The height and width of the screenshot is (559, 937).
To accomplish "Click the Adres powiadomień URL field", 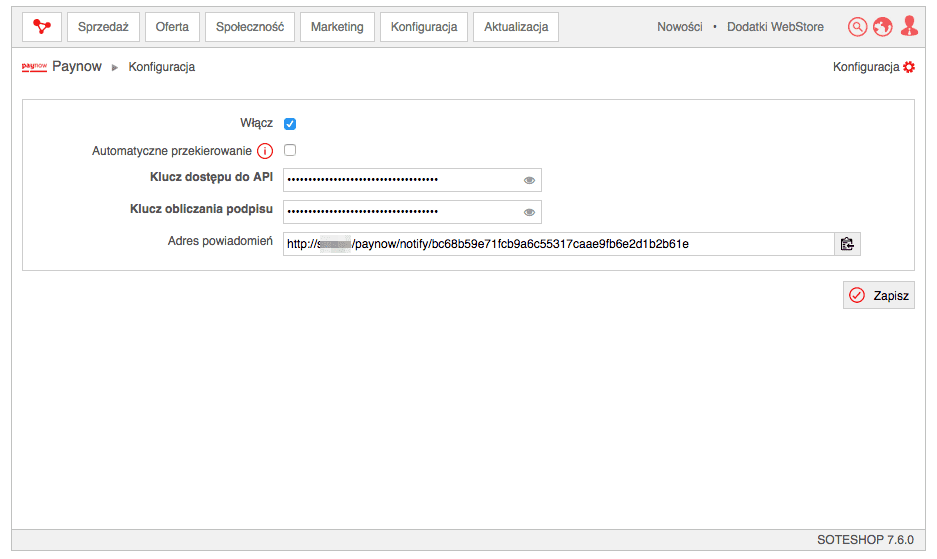I will tap(558, 244).
